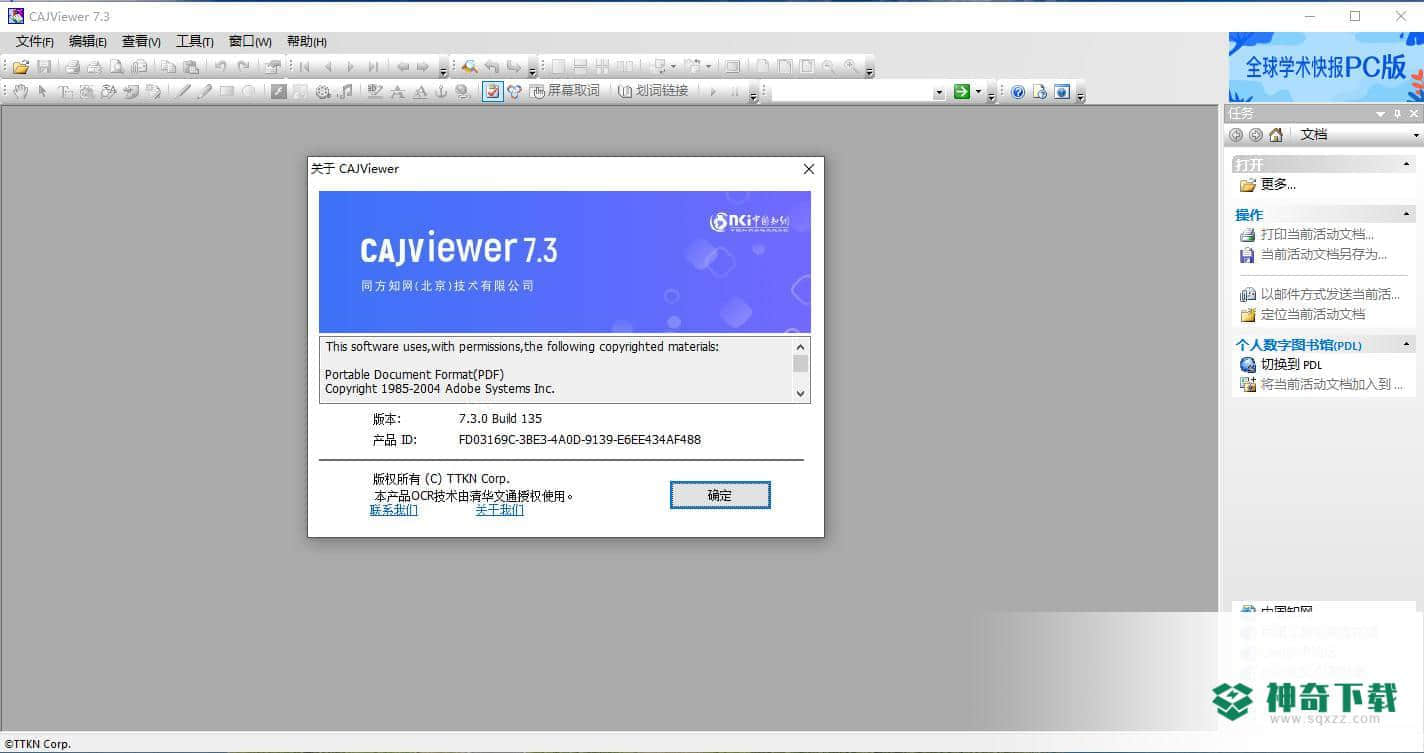Screen dimensions: 1424x753
Task: Collapse the 个人数字图书馆(PDL) section
Action: click(x=1406, y=344)
